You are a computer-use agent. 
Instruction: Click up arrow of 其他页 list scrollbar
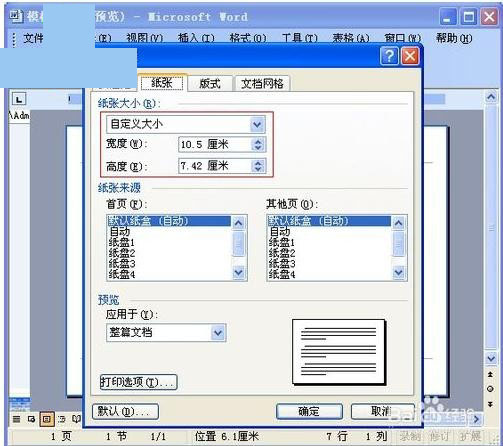click(x=399, y=223)
